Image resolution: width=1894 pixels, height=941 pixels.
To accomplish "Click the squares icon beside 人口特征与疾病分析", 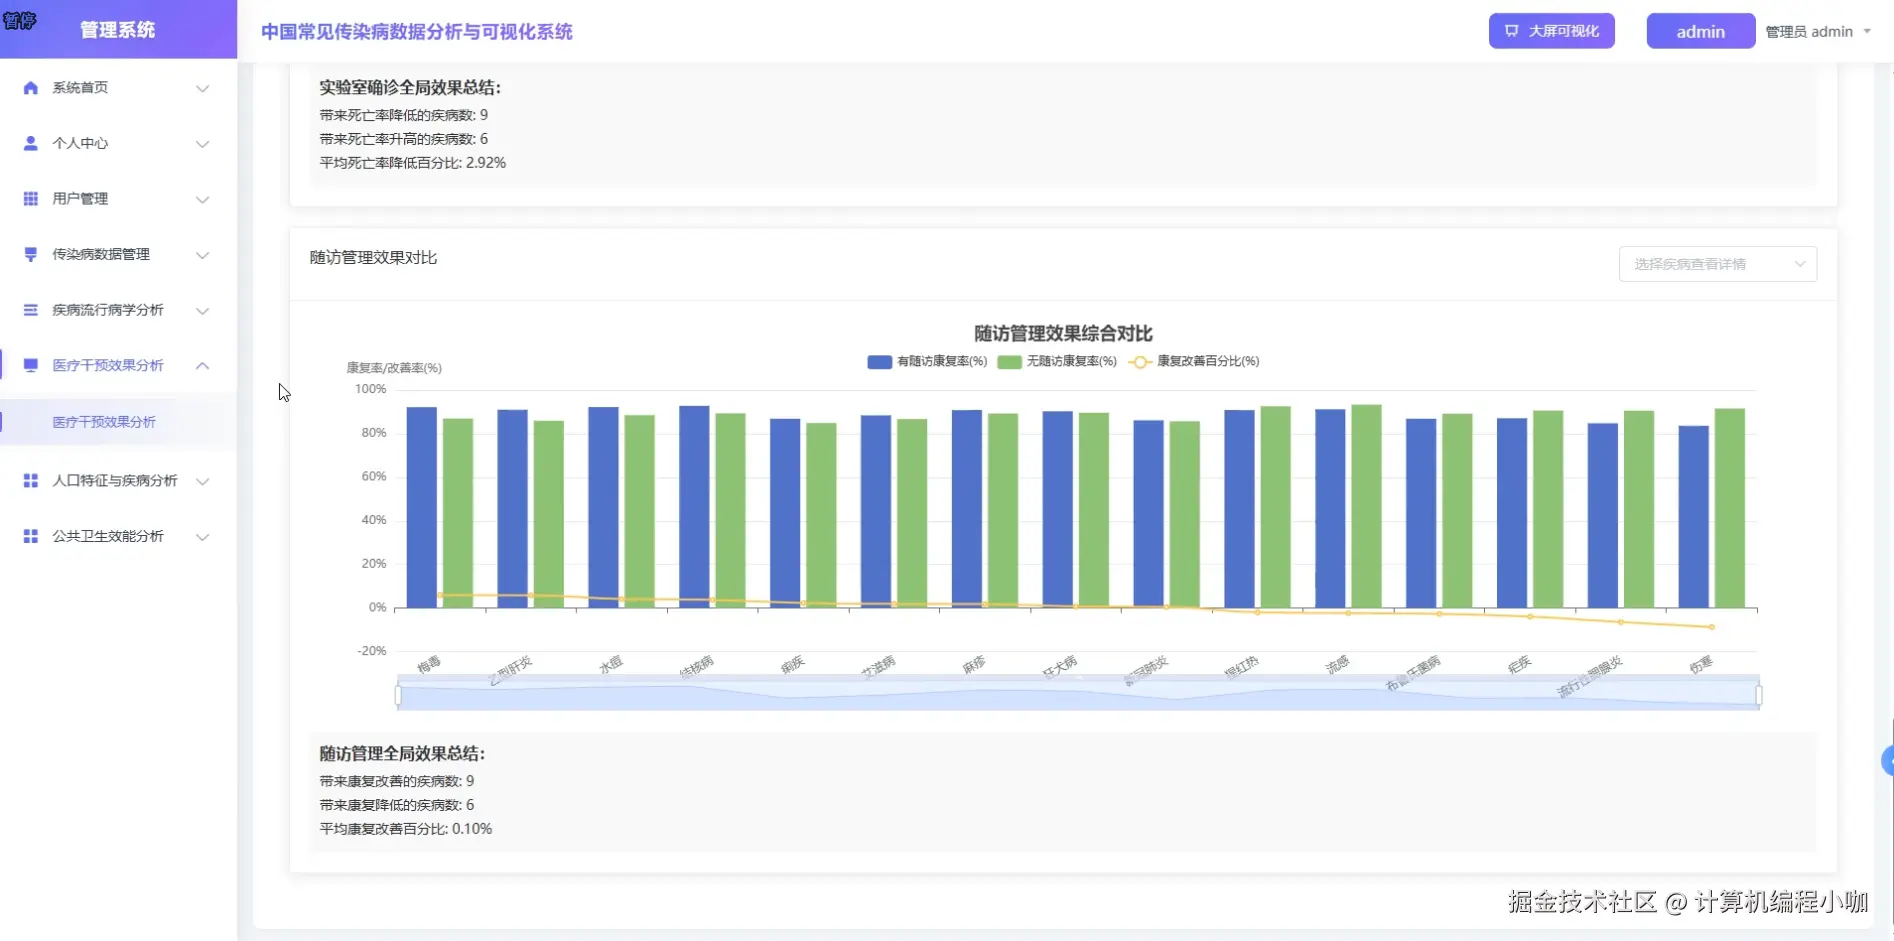I will click(31, 481).
